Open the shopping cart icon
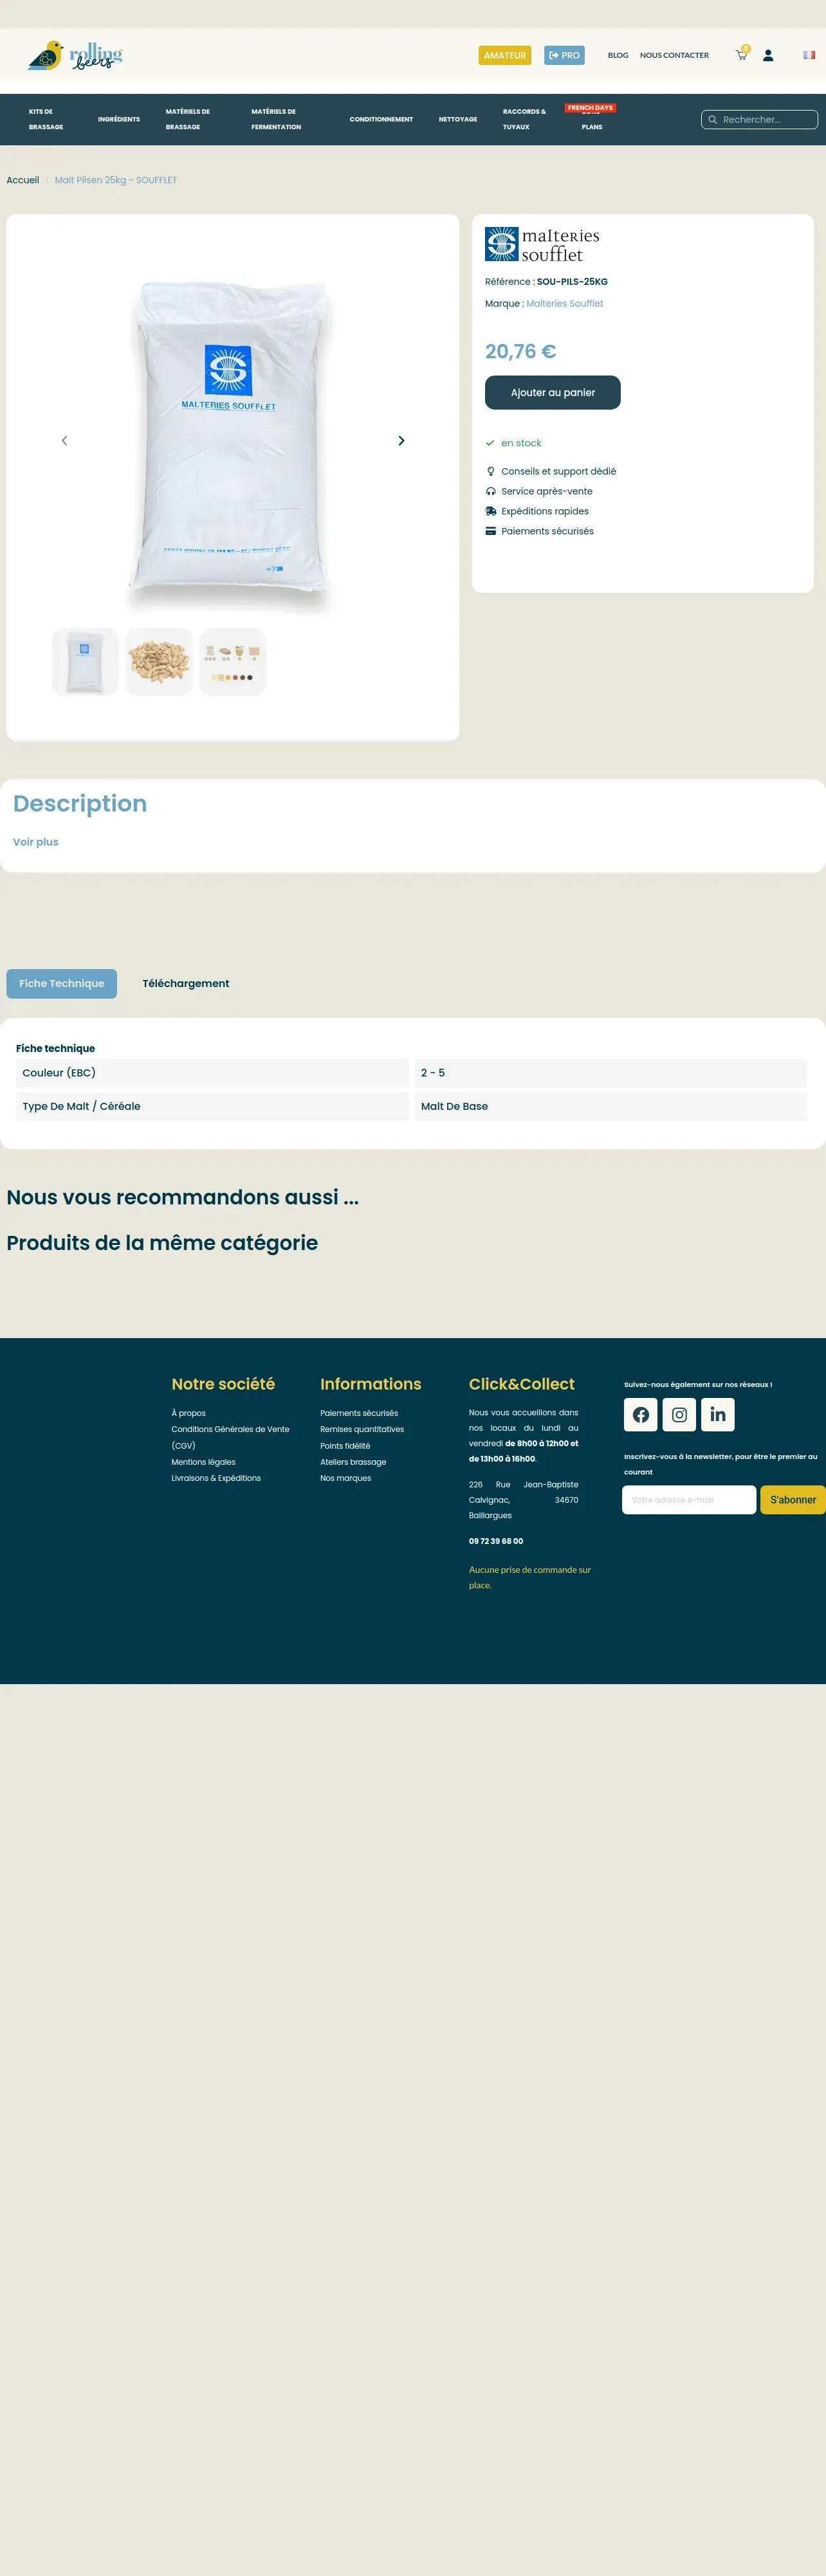The width and height of the screenshot is (826, 2576). tap(741, 55)
